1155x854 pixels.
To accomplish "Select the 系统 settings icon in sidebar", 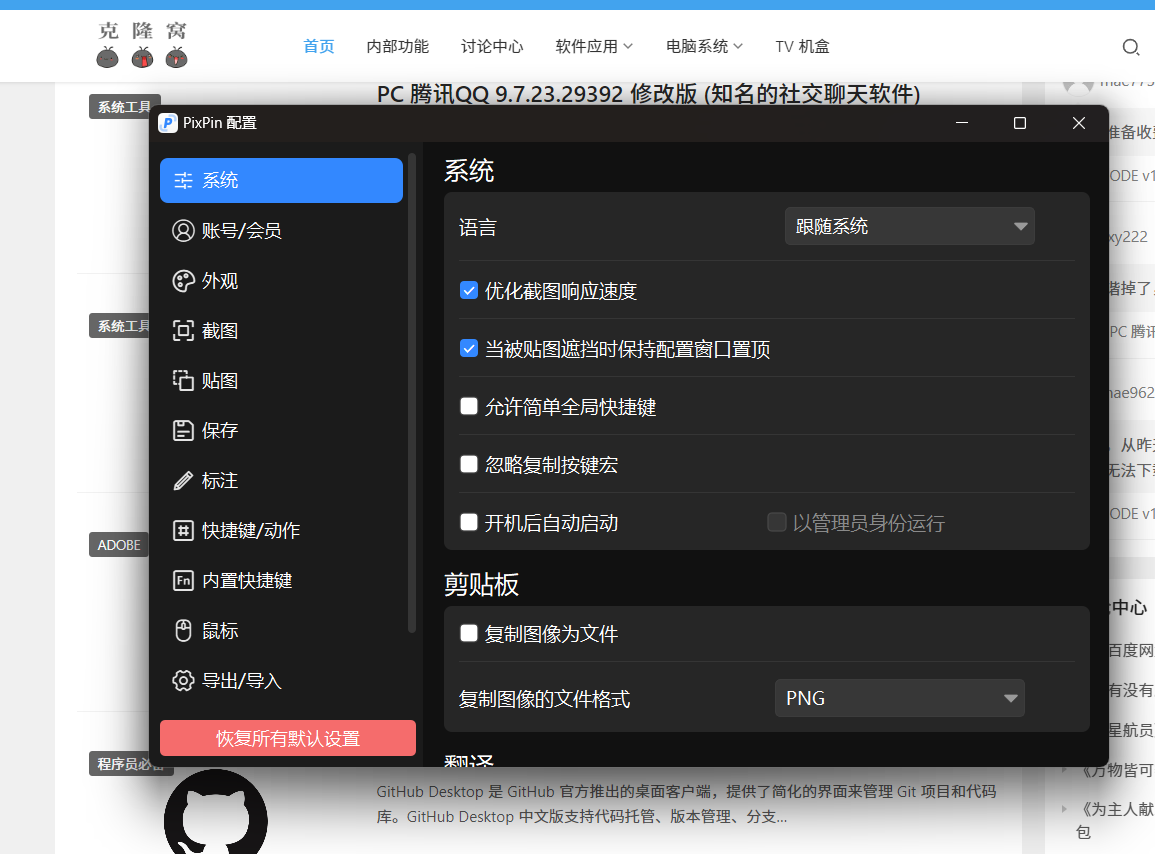I will [183, 181].
